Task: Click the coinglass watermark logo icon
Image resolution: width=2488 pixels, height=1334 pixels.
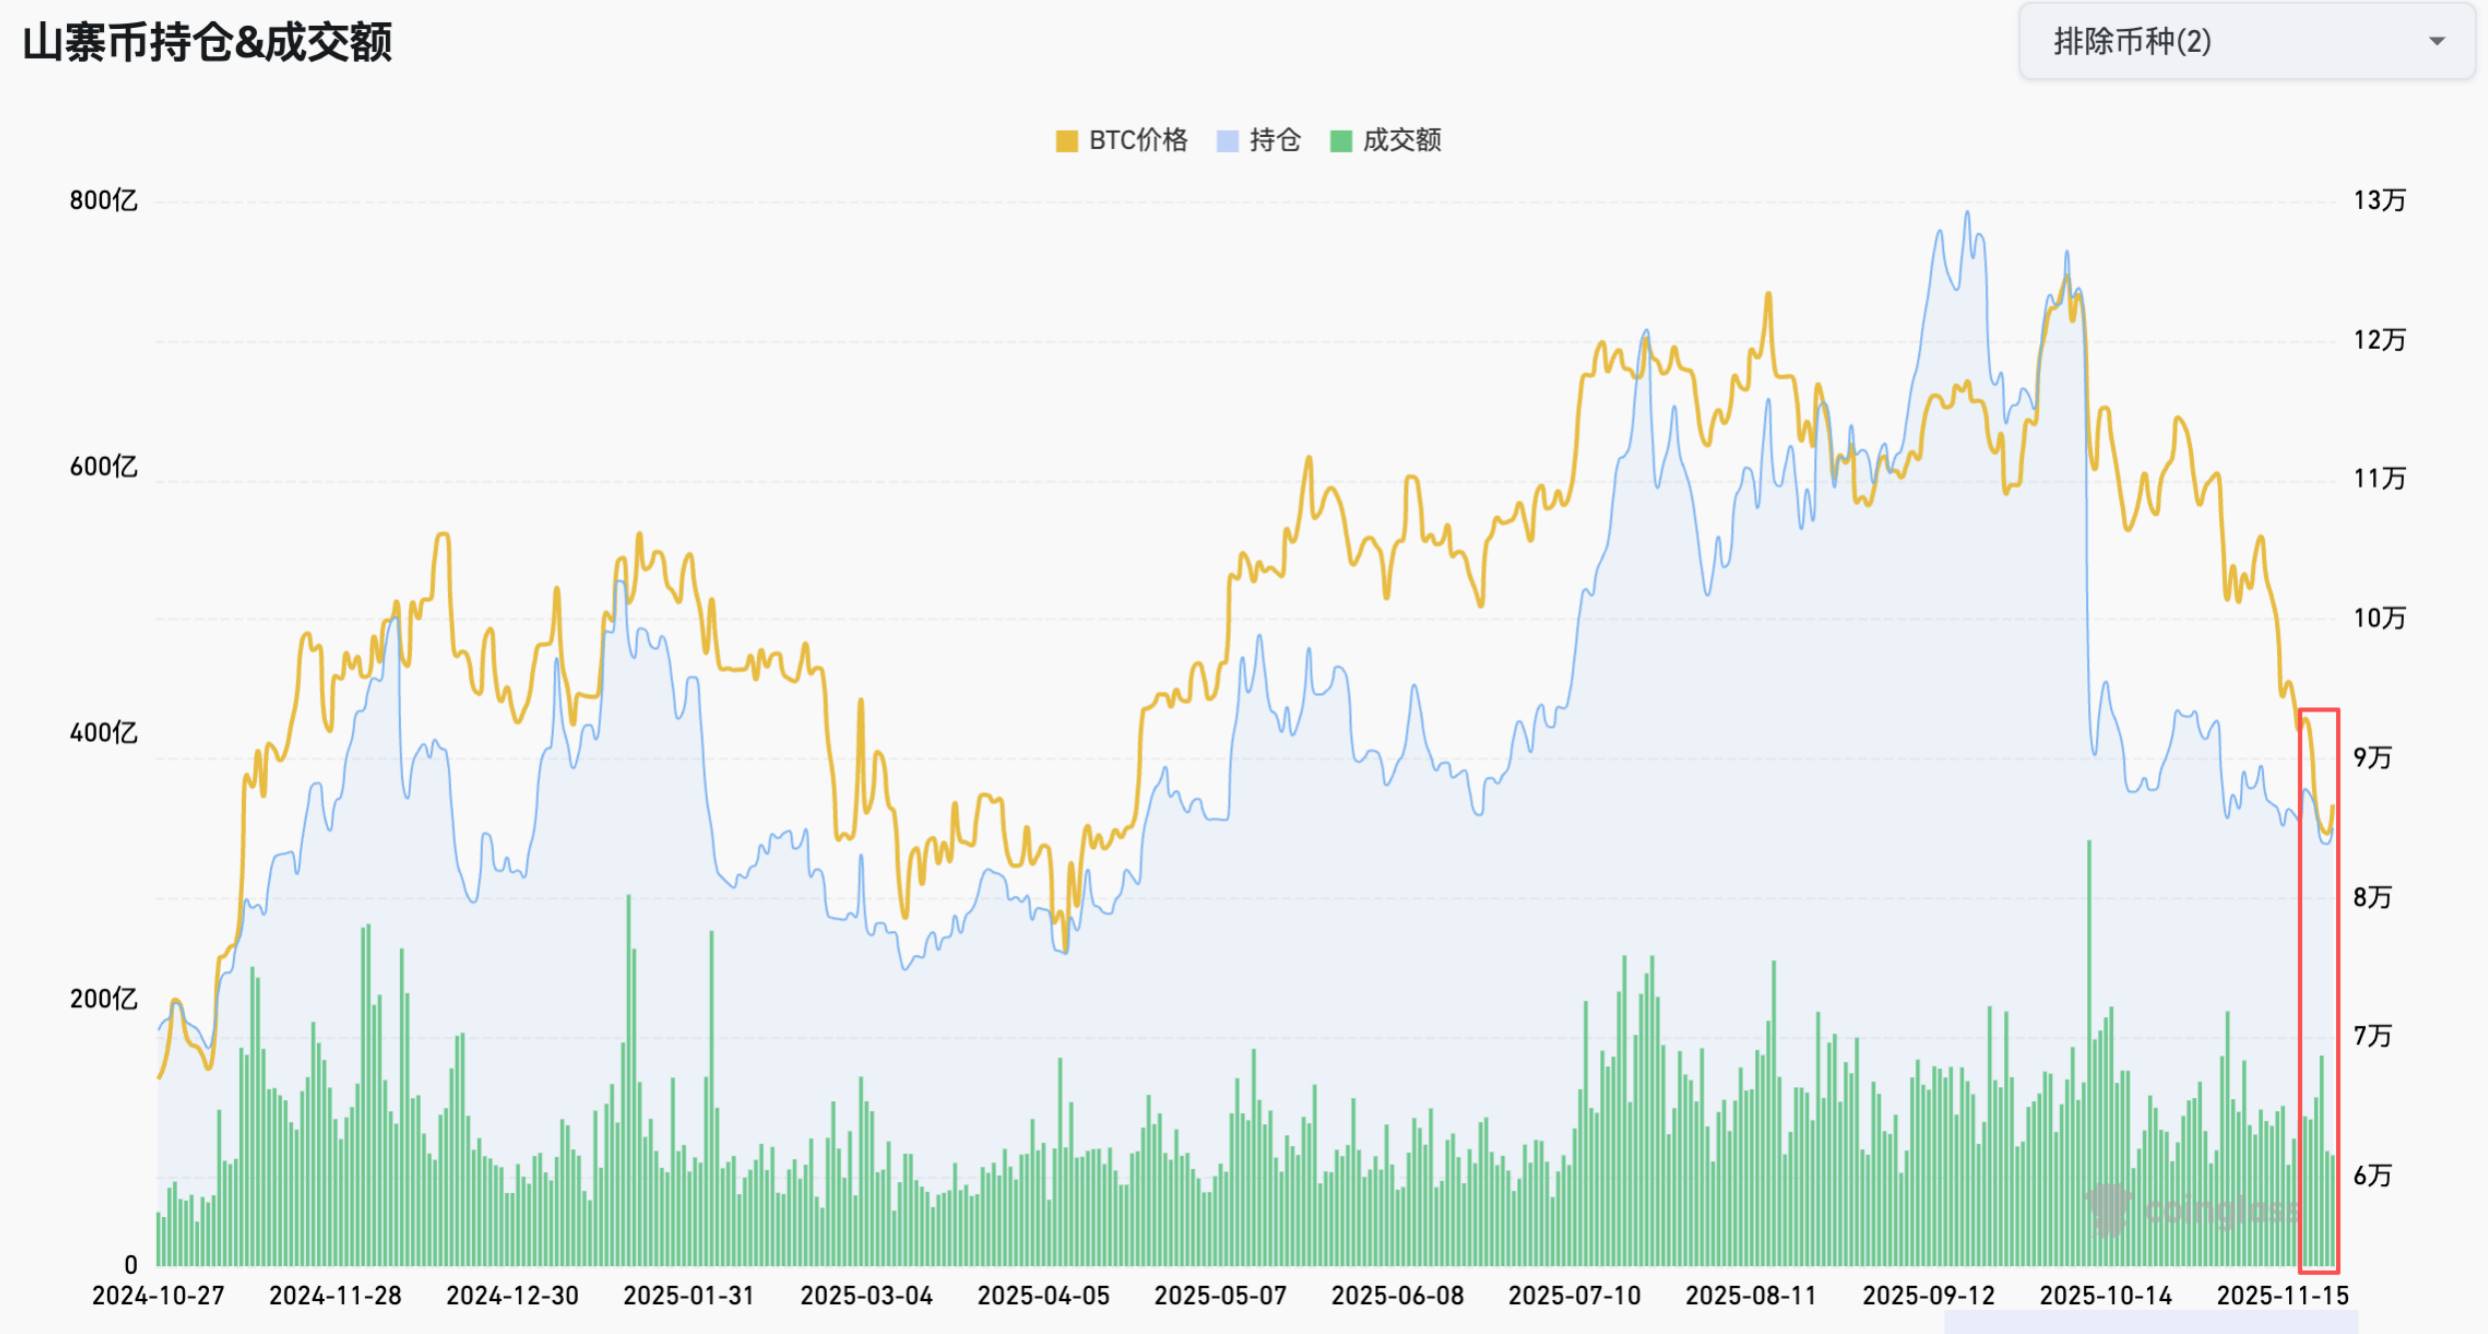Action: coord(2108,1209)
